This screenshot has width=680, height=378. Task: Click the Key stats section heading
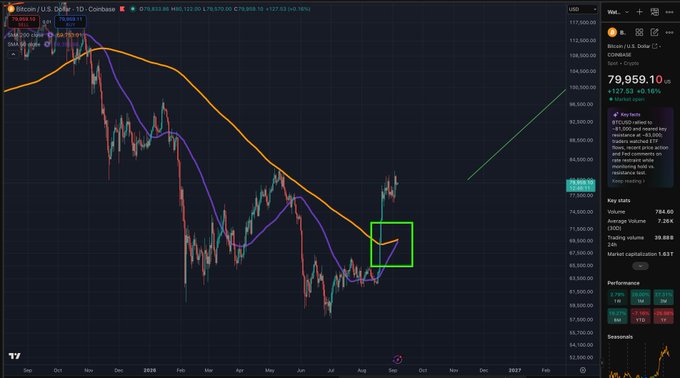tap(619, 200)
